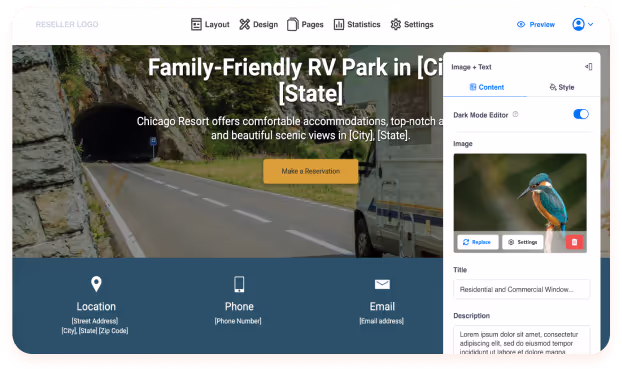The image size is (622, 372).
Task: Switch to the Style tab
Action: pyautogui.click(x=562, y=87)
